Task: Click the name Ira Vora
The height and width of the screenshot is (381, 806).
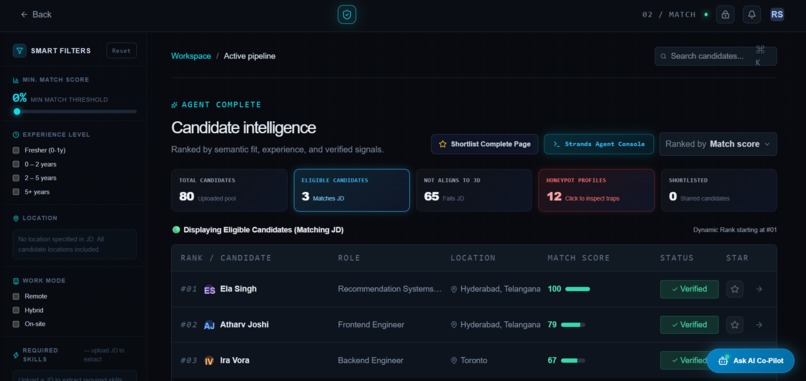Action: [234, 360]
